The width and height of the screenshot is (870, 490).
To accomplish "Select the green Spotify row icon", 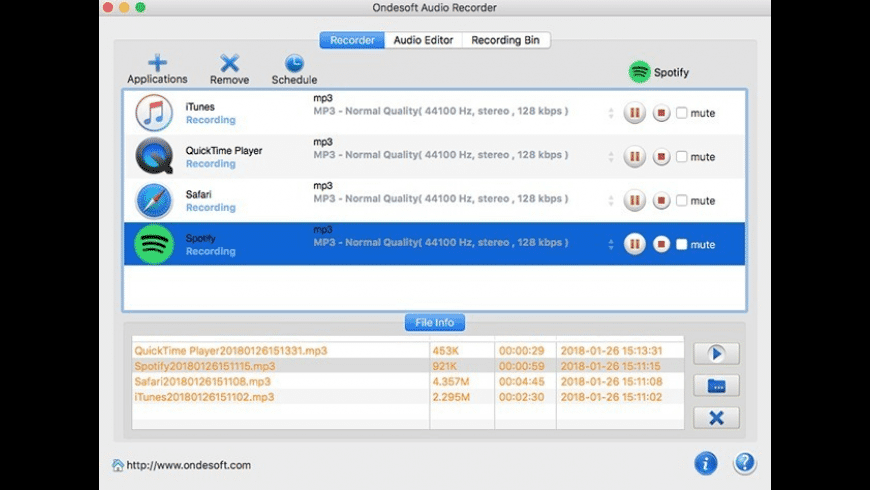I will pos(154,244).
